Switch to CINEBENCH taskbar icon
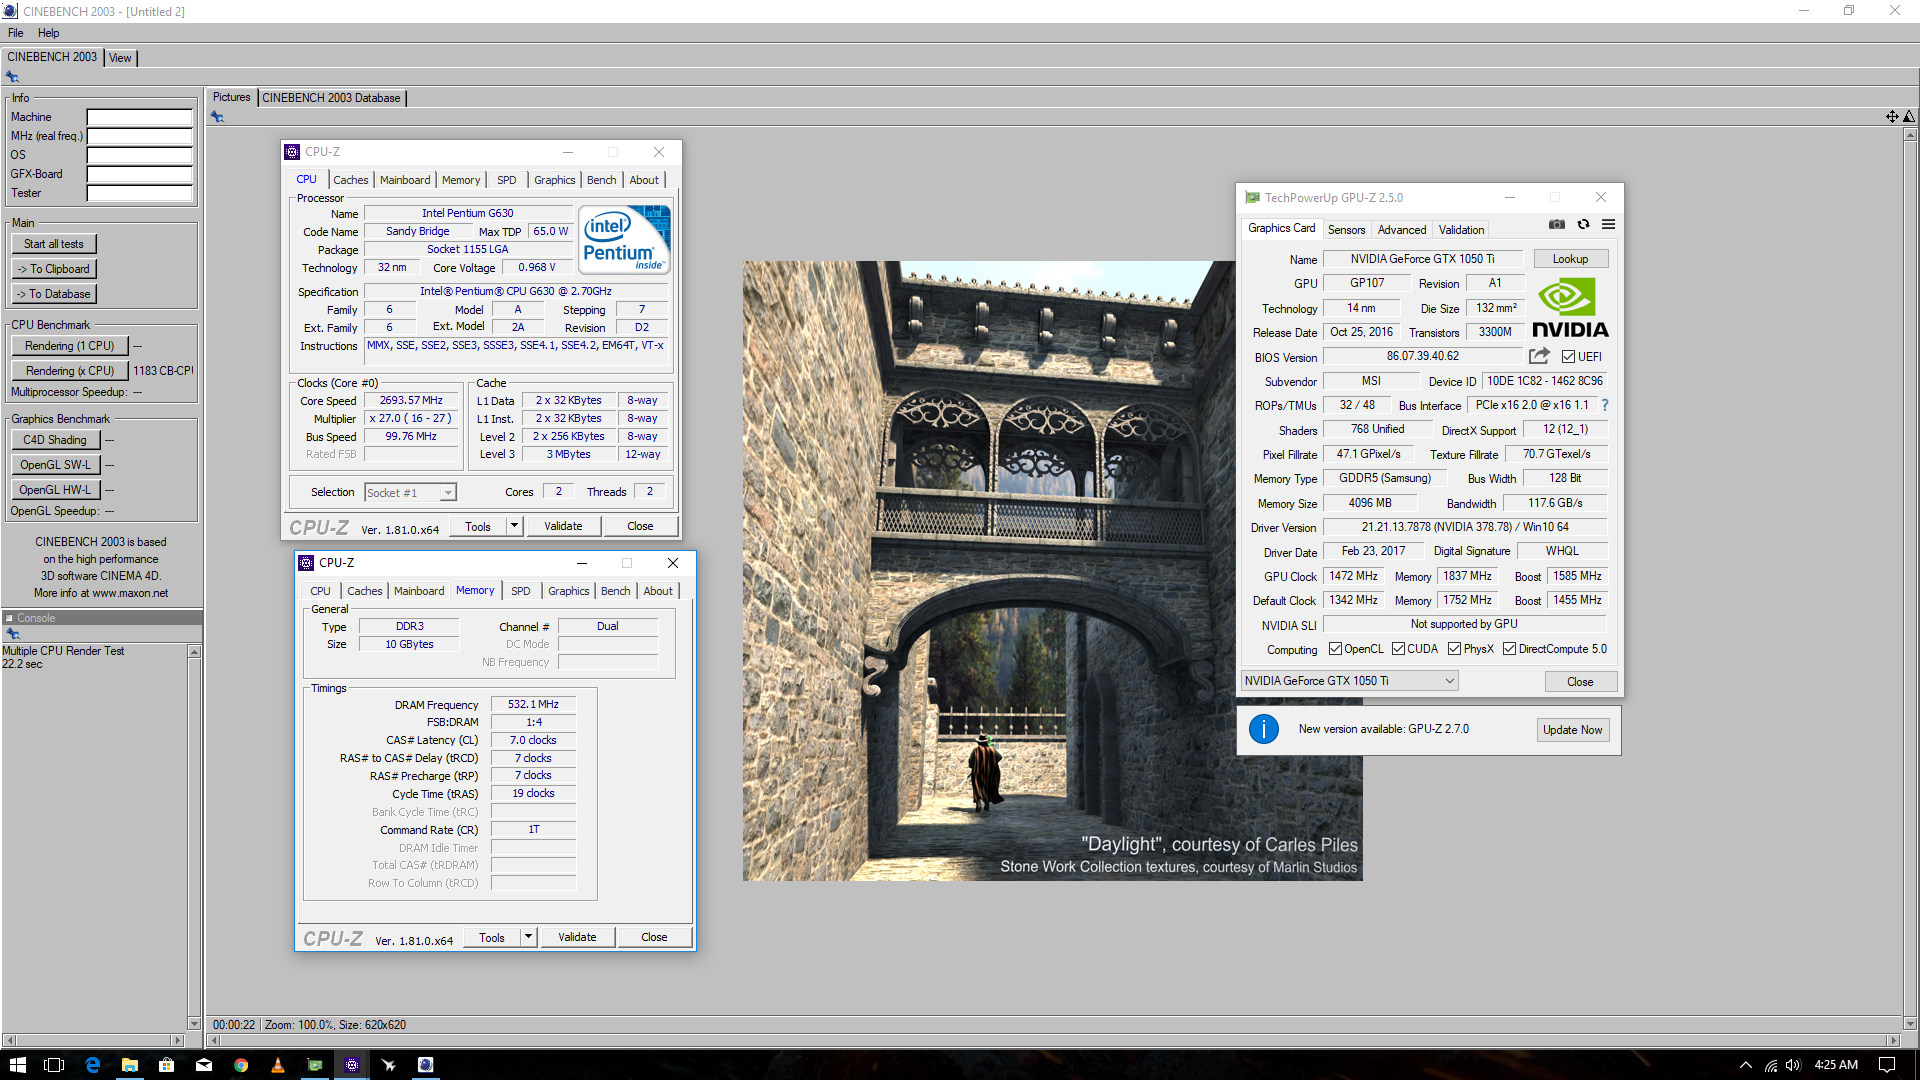Viewport: 1920px width, 1080px height. point(426,1065)
